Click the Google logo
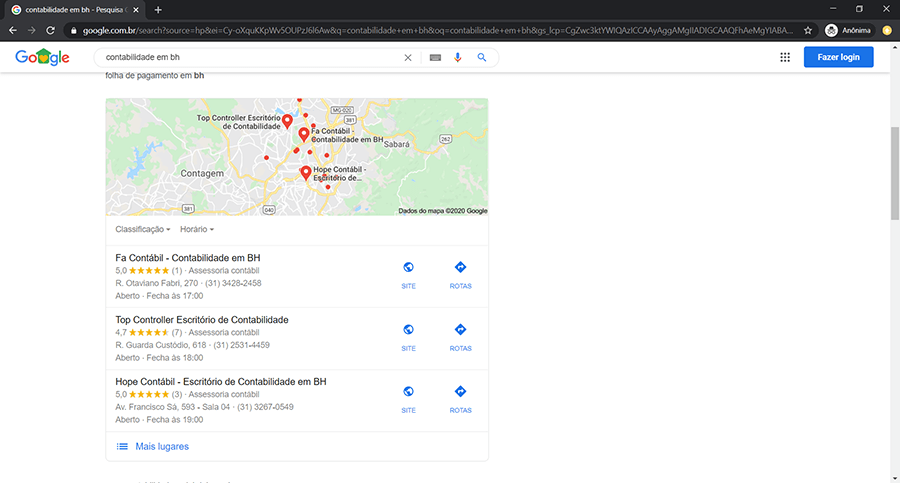 42,57
